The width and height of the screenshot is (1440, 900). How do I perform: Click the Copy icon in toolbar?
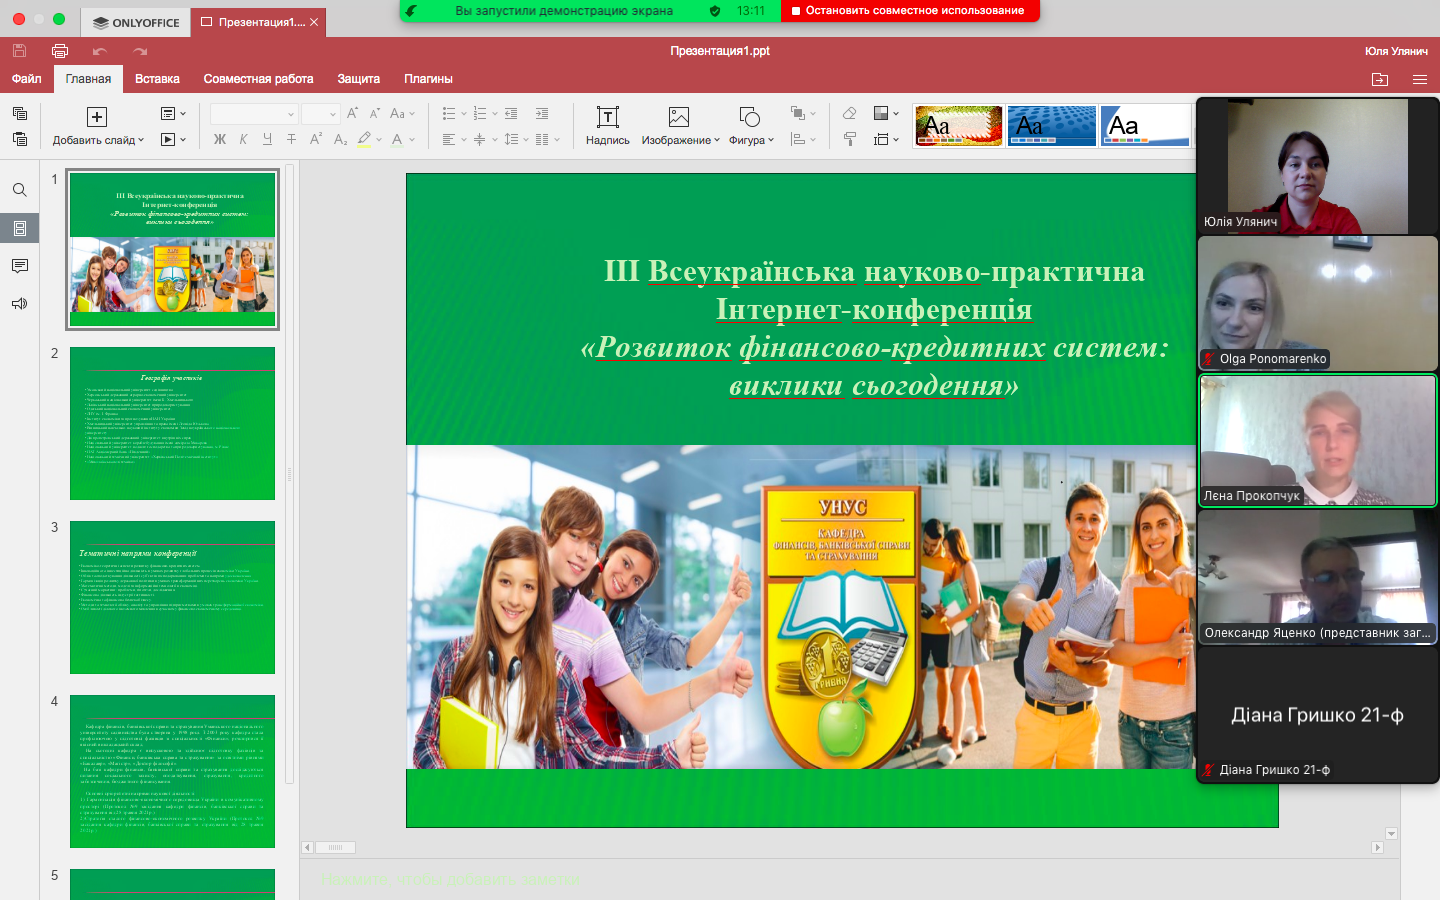click(19, 114)
